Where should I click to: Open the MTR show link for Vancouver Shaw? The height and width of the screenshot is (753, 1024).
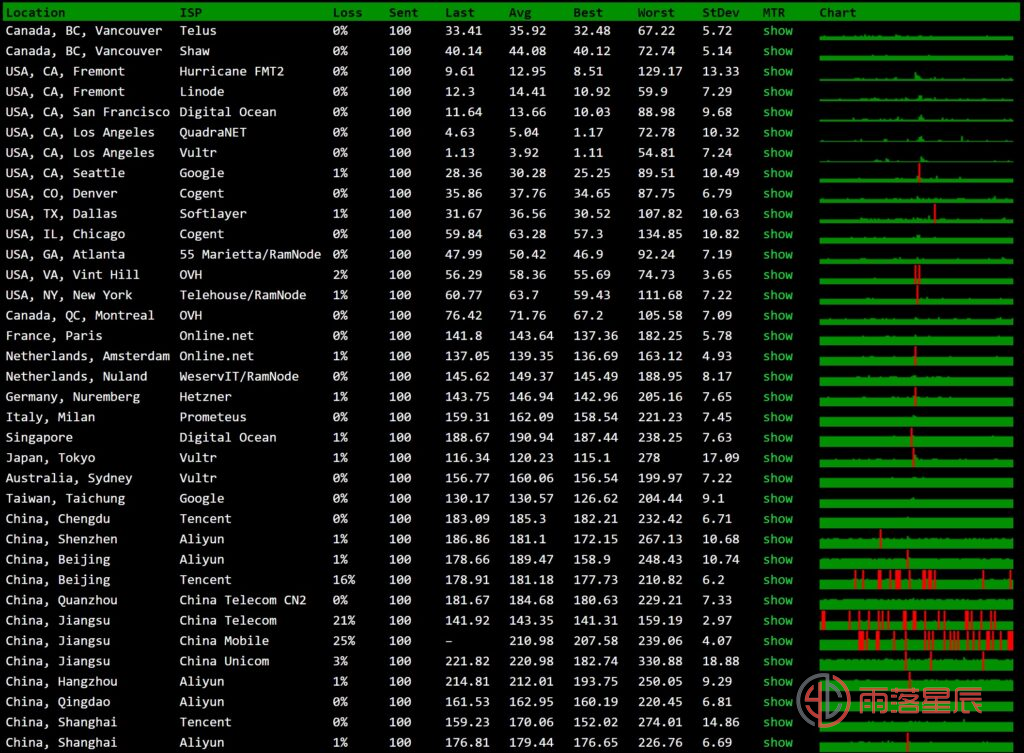pyautogui.click(x=778, y=51)
